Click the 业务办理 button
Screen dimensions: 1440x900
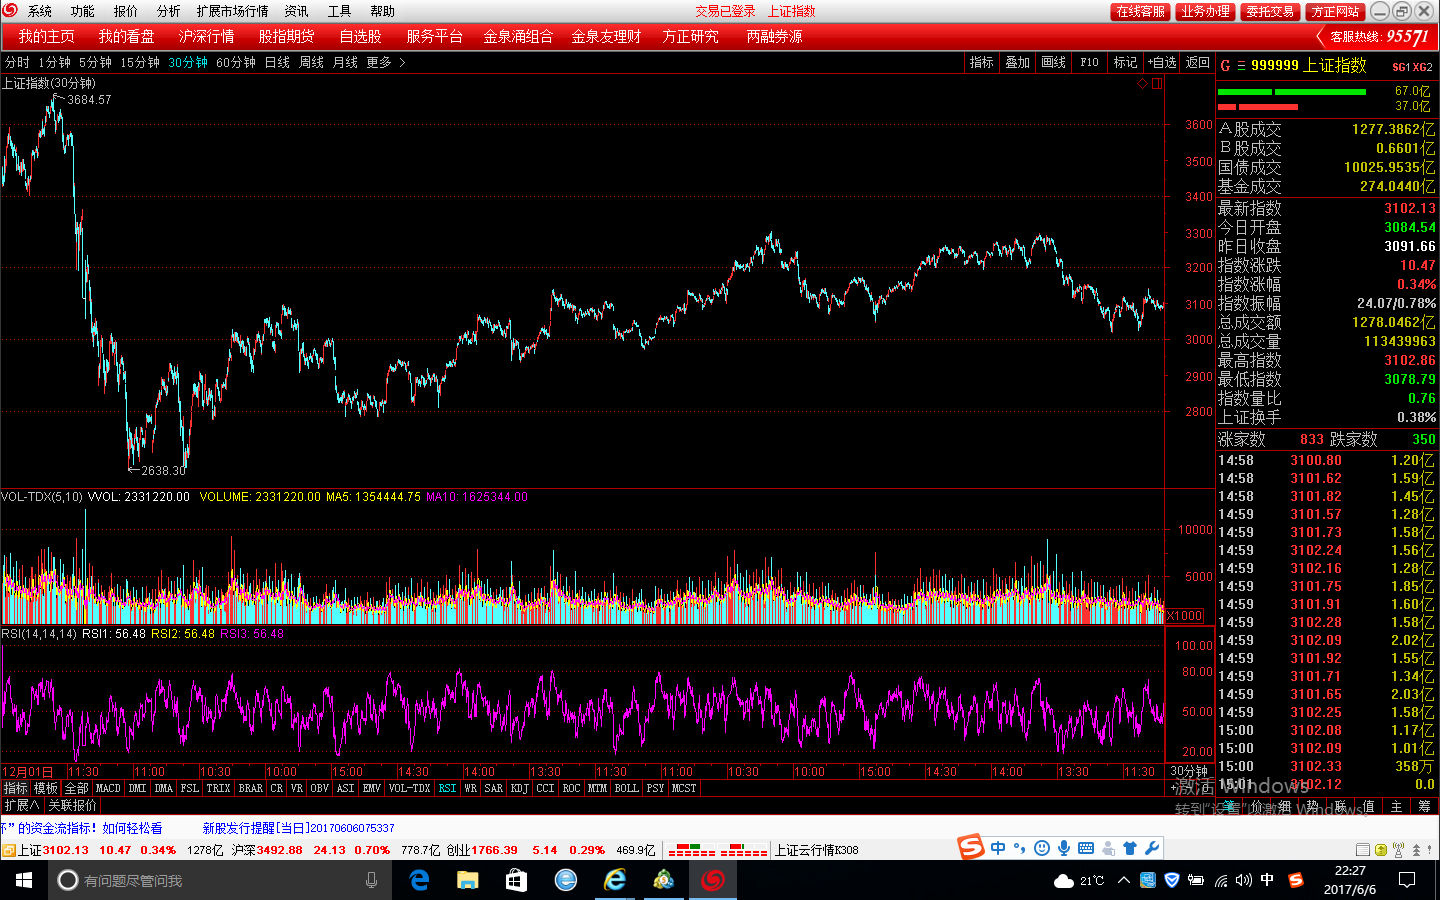1205,11
